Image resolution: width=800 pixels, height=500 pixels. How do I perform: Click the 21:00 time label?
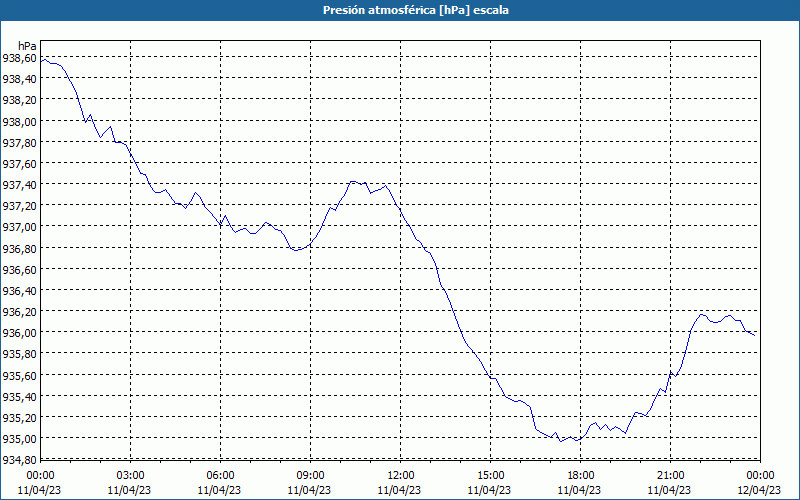coord(670,476)
